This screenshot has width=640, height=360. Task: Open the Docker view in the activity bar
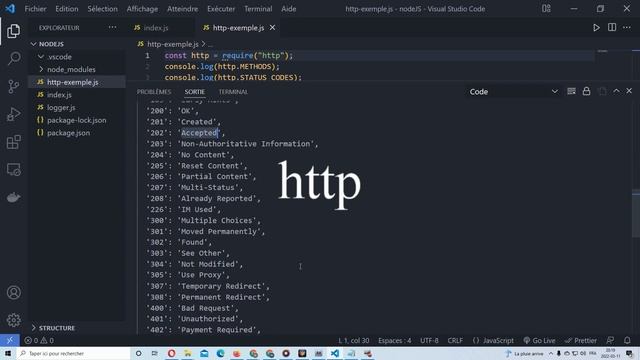coord(13,197)
